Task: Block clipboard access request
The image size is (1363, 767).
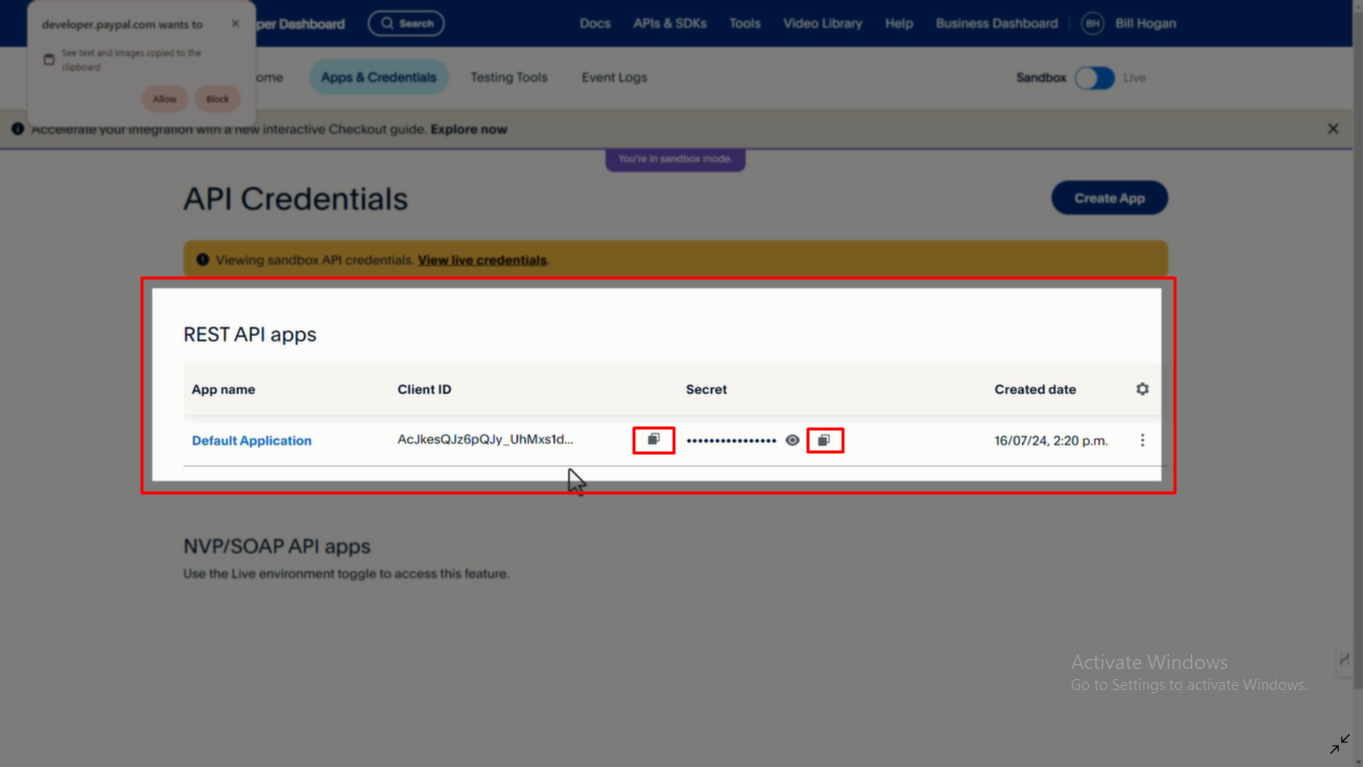Action: point(217,99)
